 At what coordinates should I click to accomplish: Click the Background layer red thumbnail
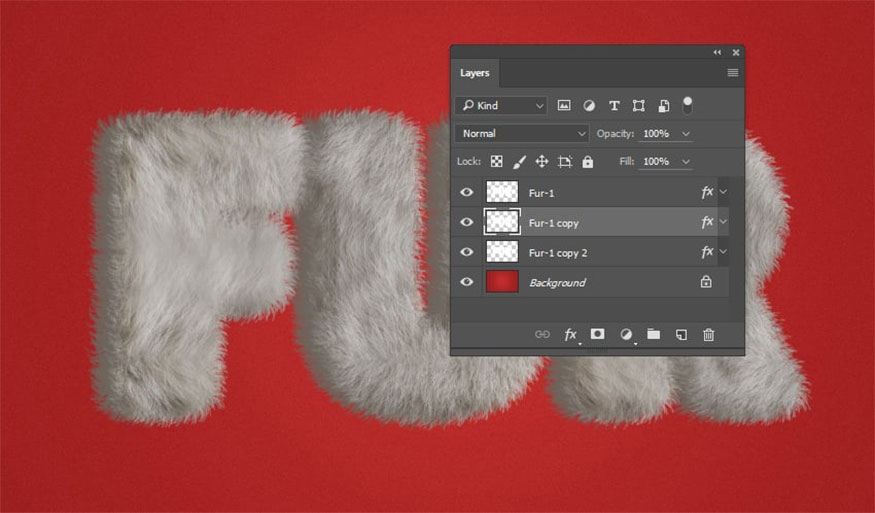pos(502,282)
